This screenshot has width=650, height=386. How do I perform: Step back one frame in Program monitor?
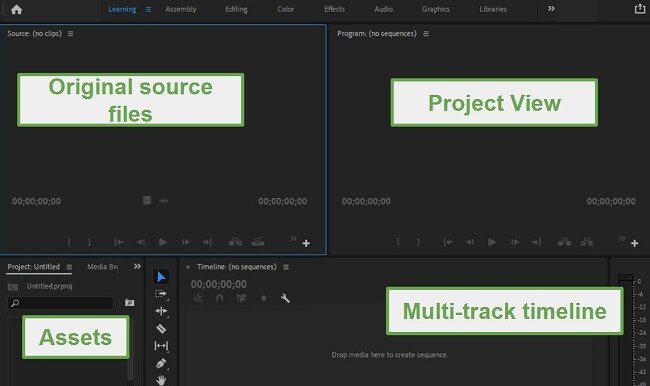pos(470,242)
